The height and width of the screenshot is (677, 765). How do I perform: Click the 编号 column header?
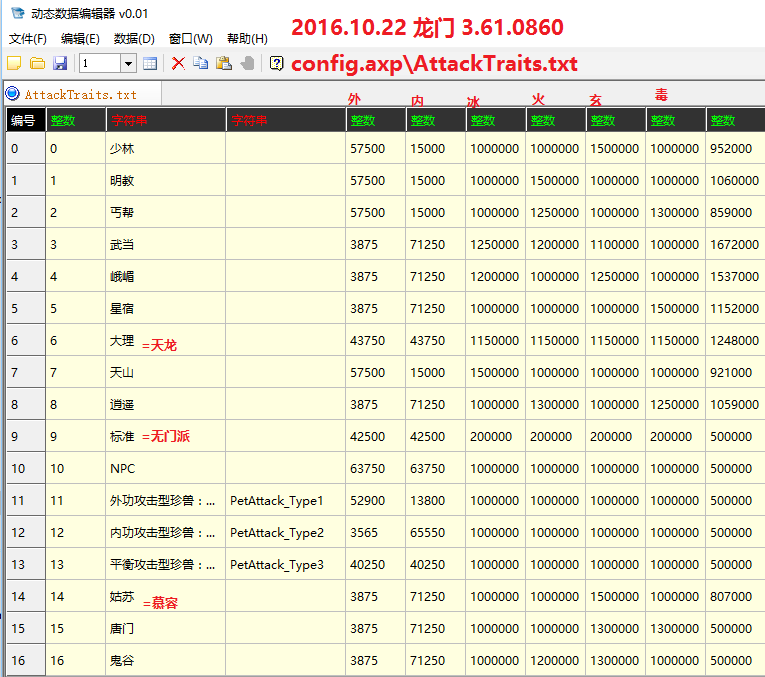coord(23,120)
